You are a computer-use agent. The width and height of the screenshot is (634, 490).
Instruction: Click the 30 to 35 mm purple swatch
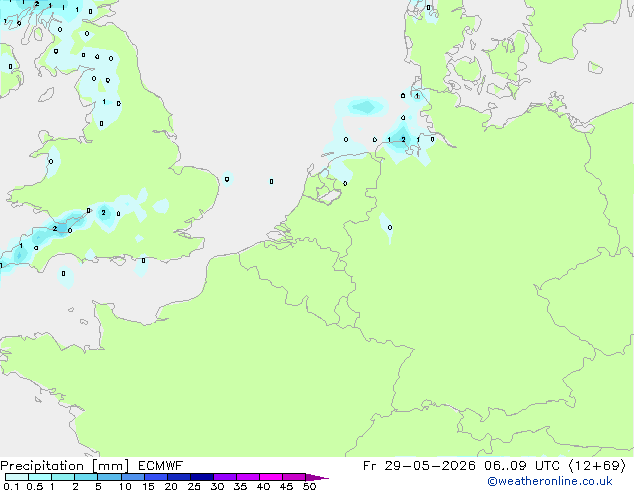(225, 477)
